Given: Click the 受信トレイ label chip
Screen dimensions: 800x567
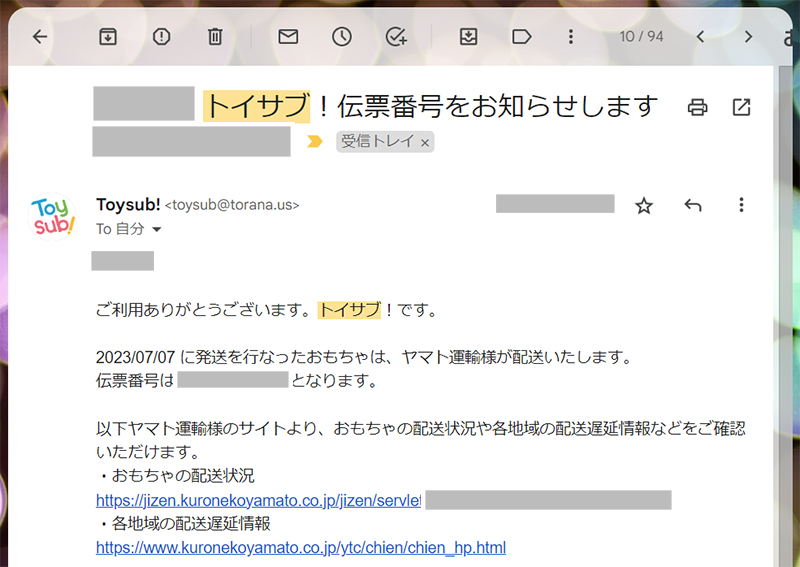Looking at the screenshot, I should pyautogui.click(x=378, y=142).
